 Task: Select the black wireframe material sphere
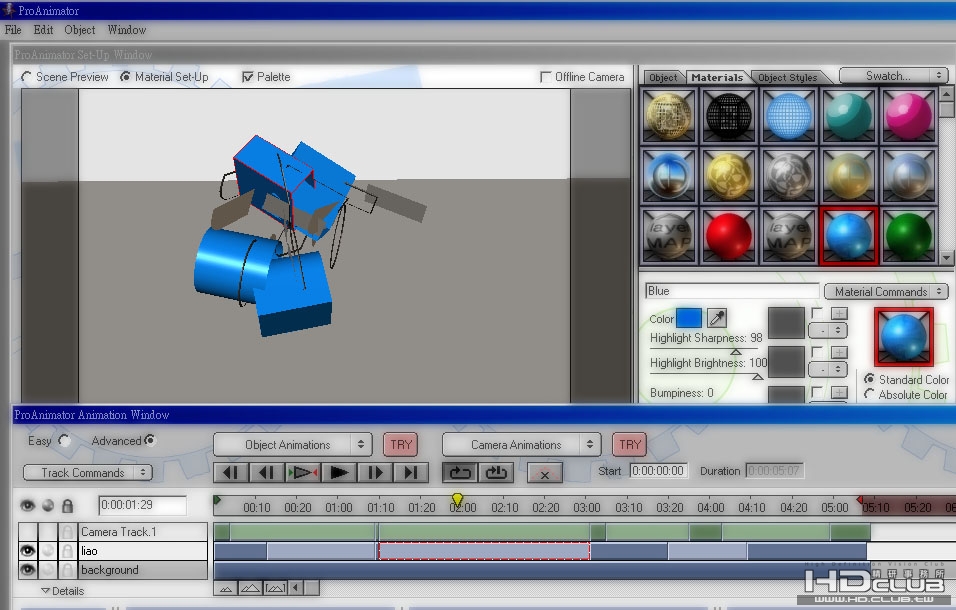[729, 116]
